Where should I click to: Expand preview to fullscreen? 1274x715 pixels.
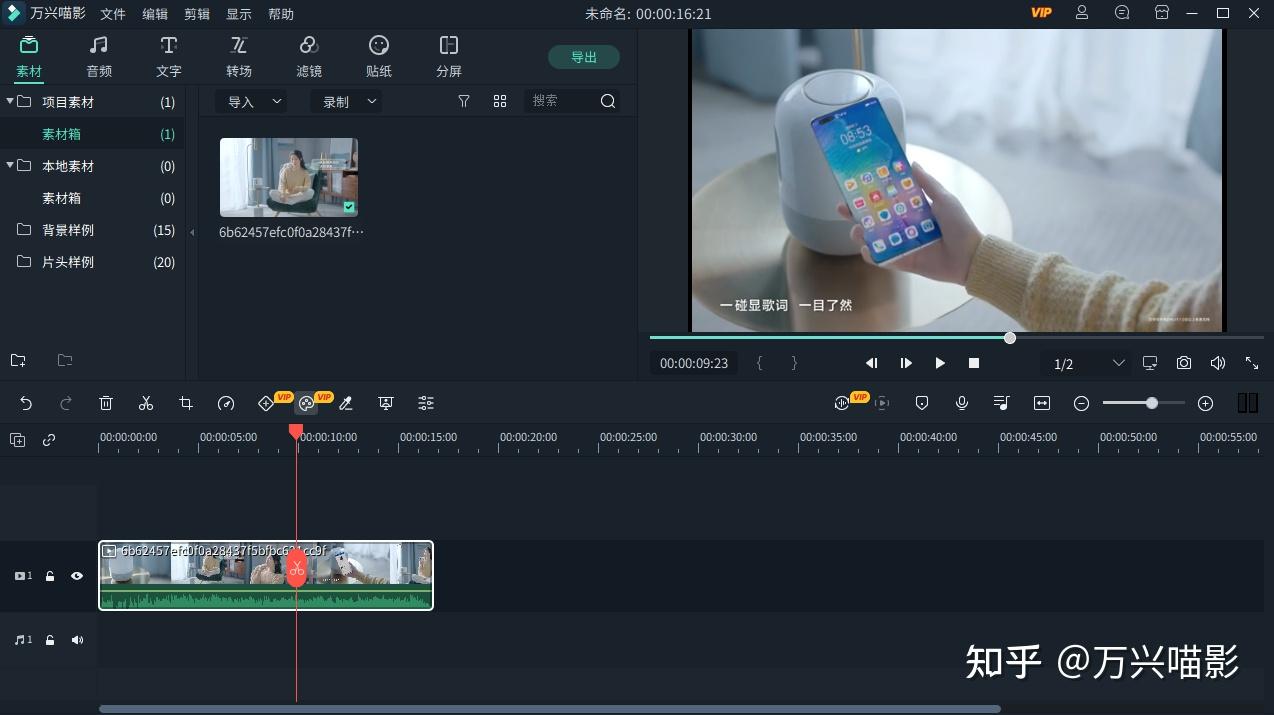click(1252, 363)
